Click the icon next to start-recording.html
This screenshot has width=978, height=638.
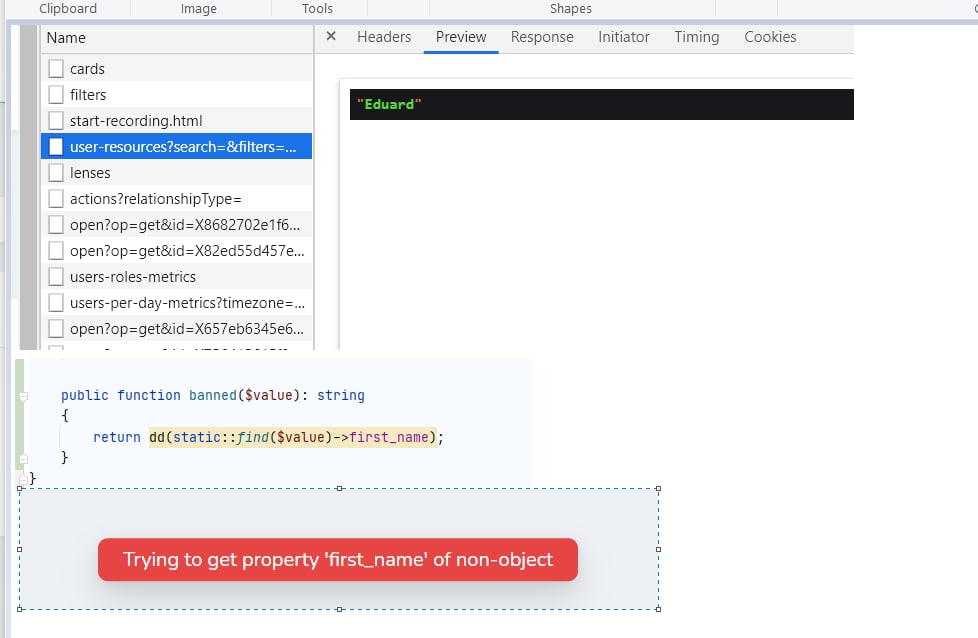(x=56, y=121)
